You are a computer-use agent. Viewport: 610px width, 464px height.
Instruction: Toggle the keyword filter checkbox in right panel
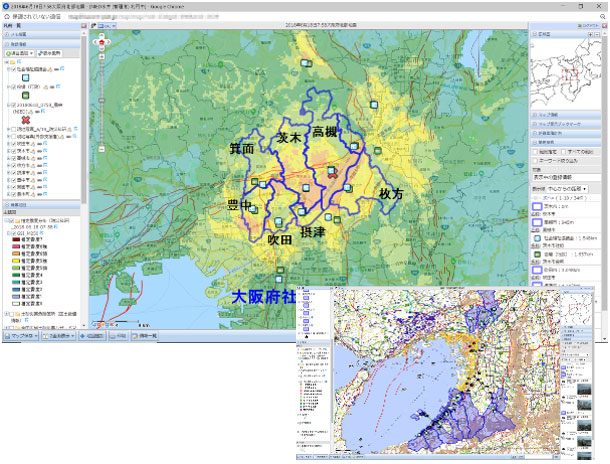pyautogui.click(x=535, y=160)
